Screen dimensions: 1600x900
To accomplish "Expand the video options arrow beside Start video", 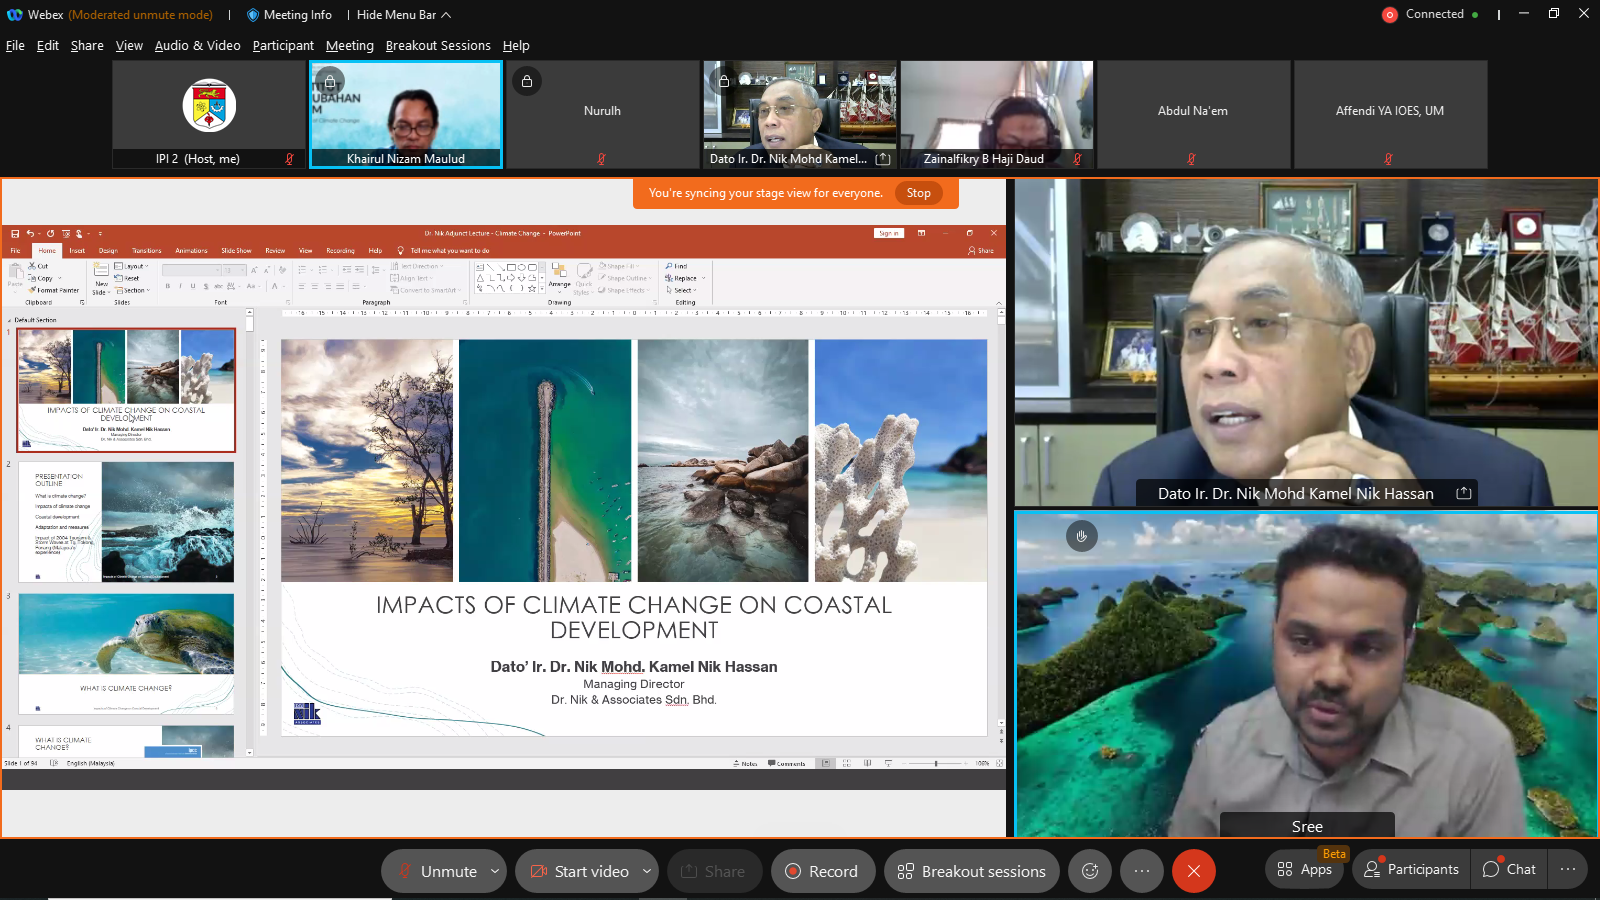I will (647, 871).
